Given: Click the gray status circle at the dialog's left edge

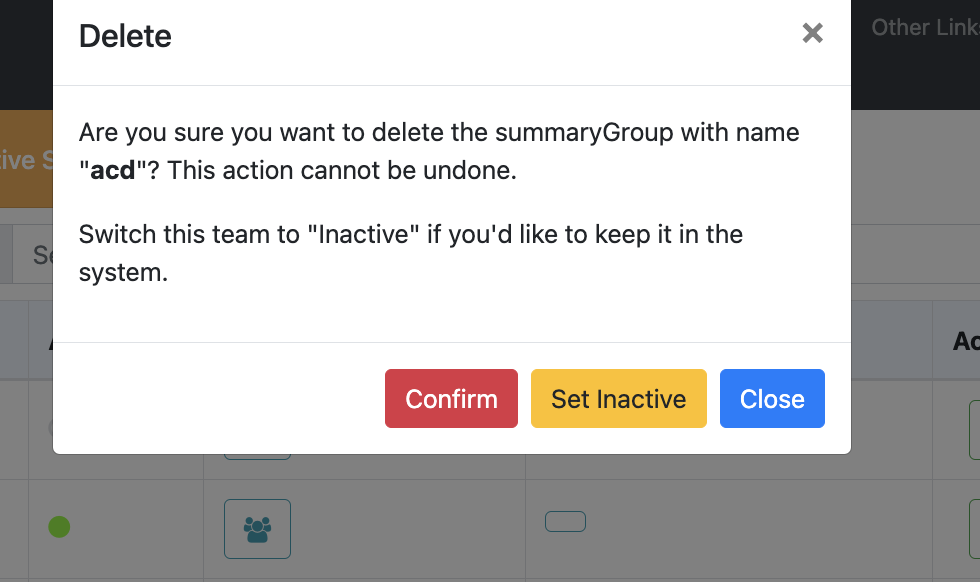Looking at the screenshot, I should click(x=51, y=428).
